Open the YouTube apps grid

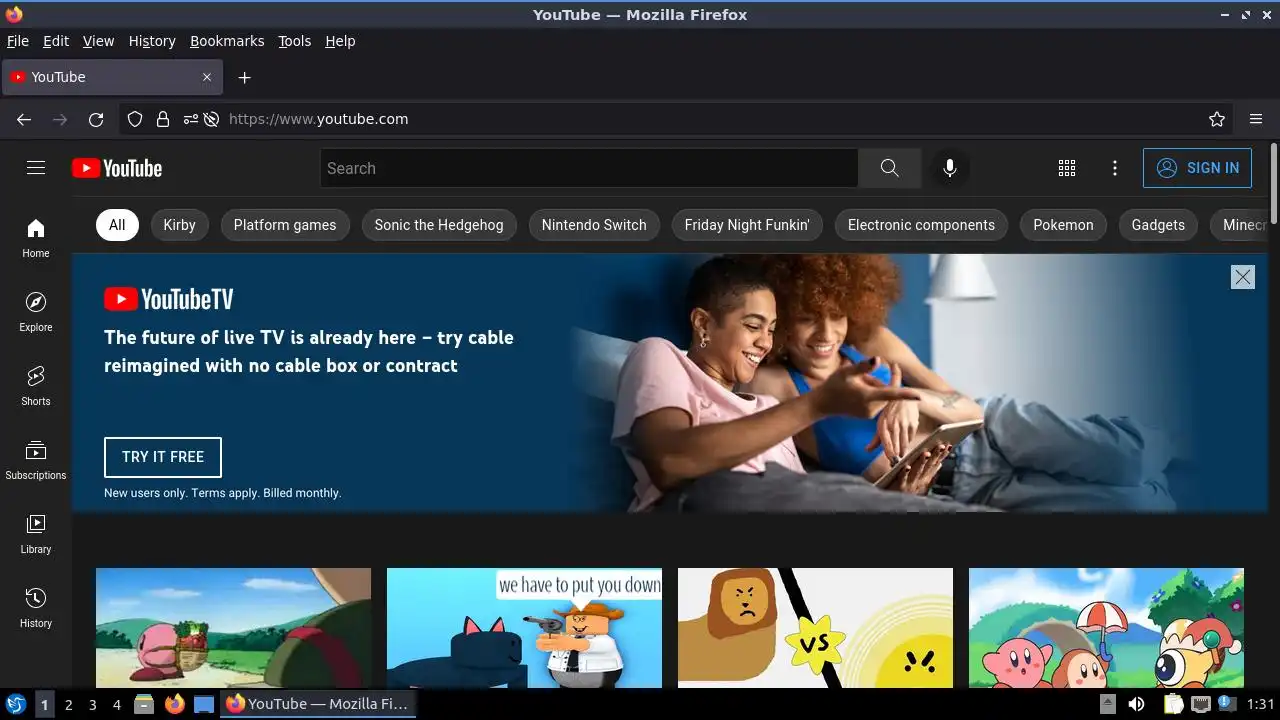click(x=1067, y=168)
